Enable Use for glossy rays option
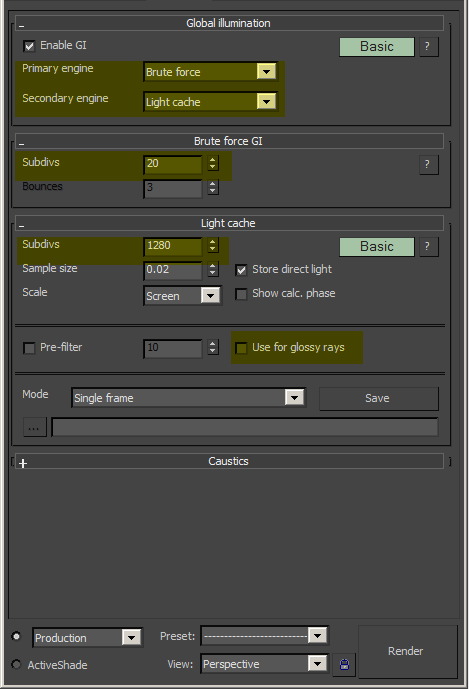The width and height of the screenshot is (469, 689). pyautogui.click(x=241, y=348)
